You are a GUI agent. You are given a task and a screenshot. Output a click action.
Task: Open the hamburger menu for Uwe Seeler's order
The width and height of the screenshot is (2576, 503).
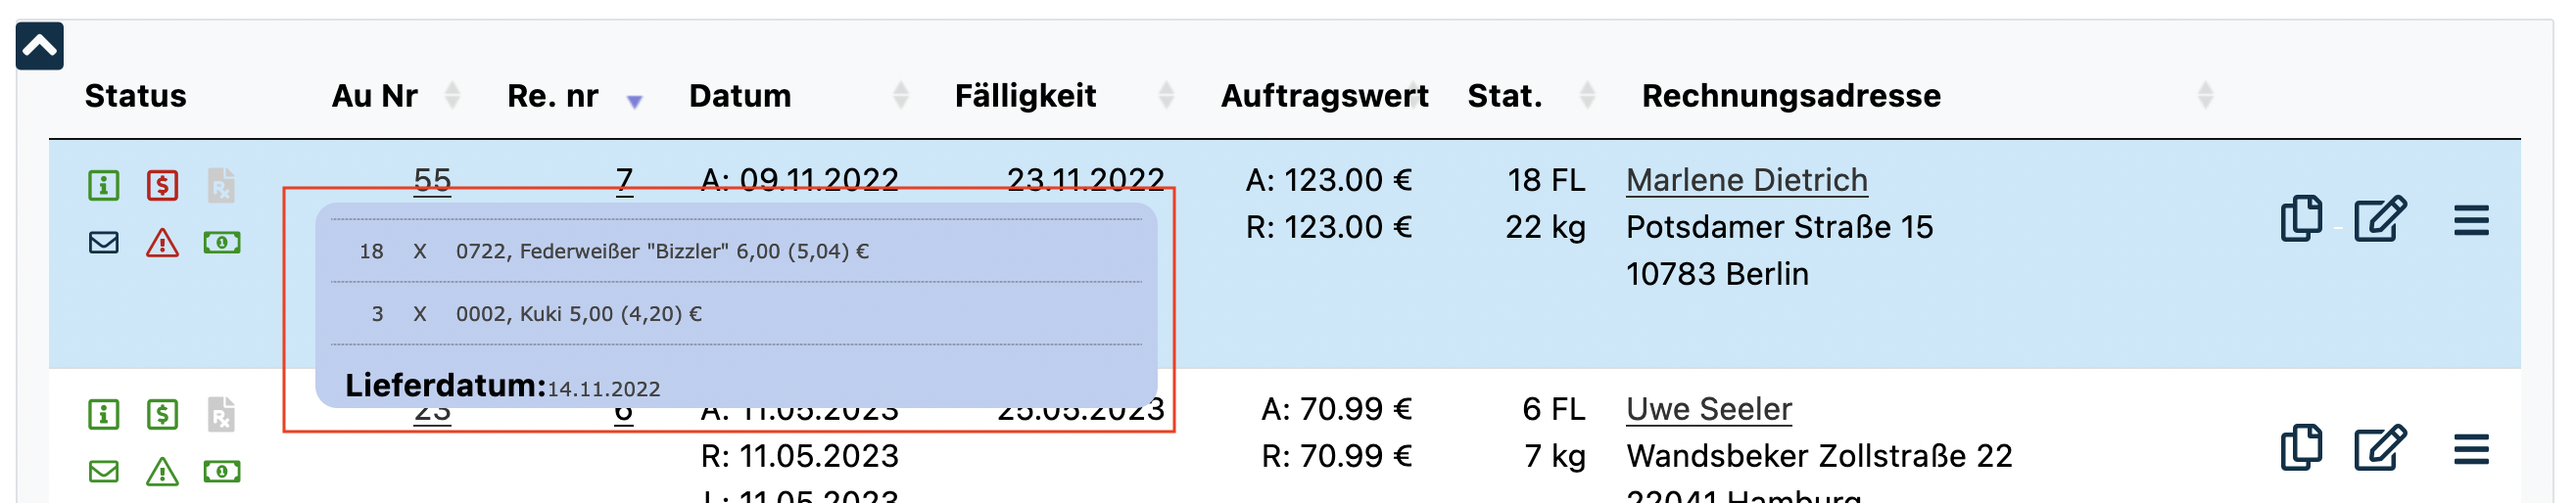pyautogui.click(x=2471, y=449)
